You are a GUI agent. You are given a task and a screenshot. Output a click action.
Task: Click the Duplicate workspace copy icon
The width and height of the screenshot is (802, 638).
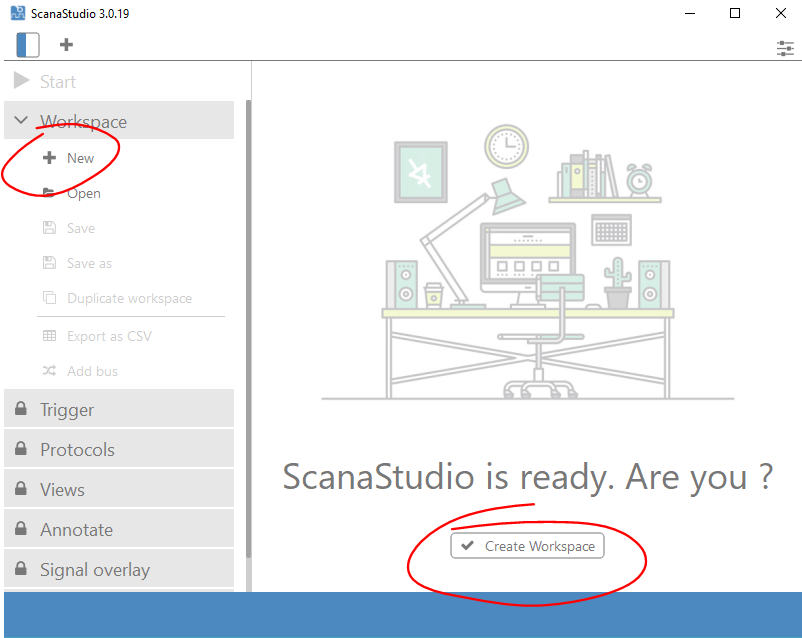coord(48,298)
